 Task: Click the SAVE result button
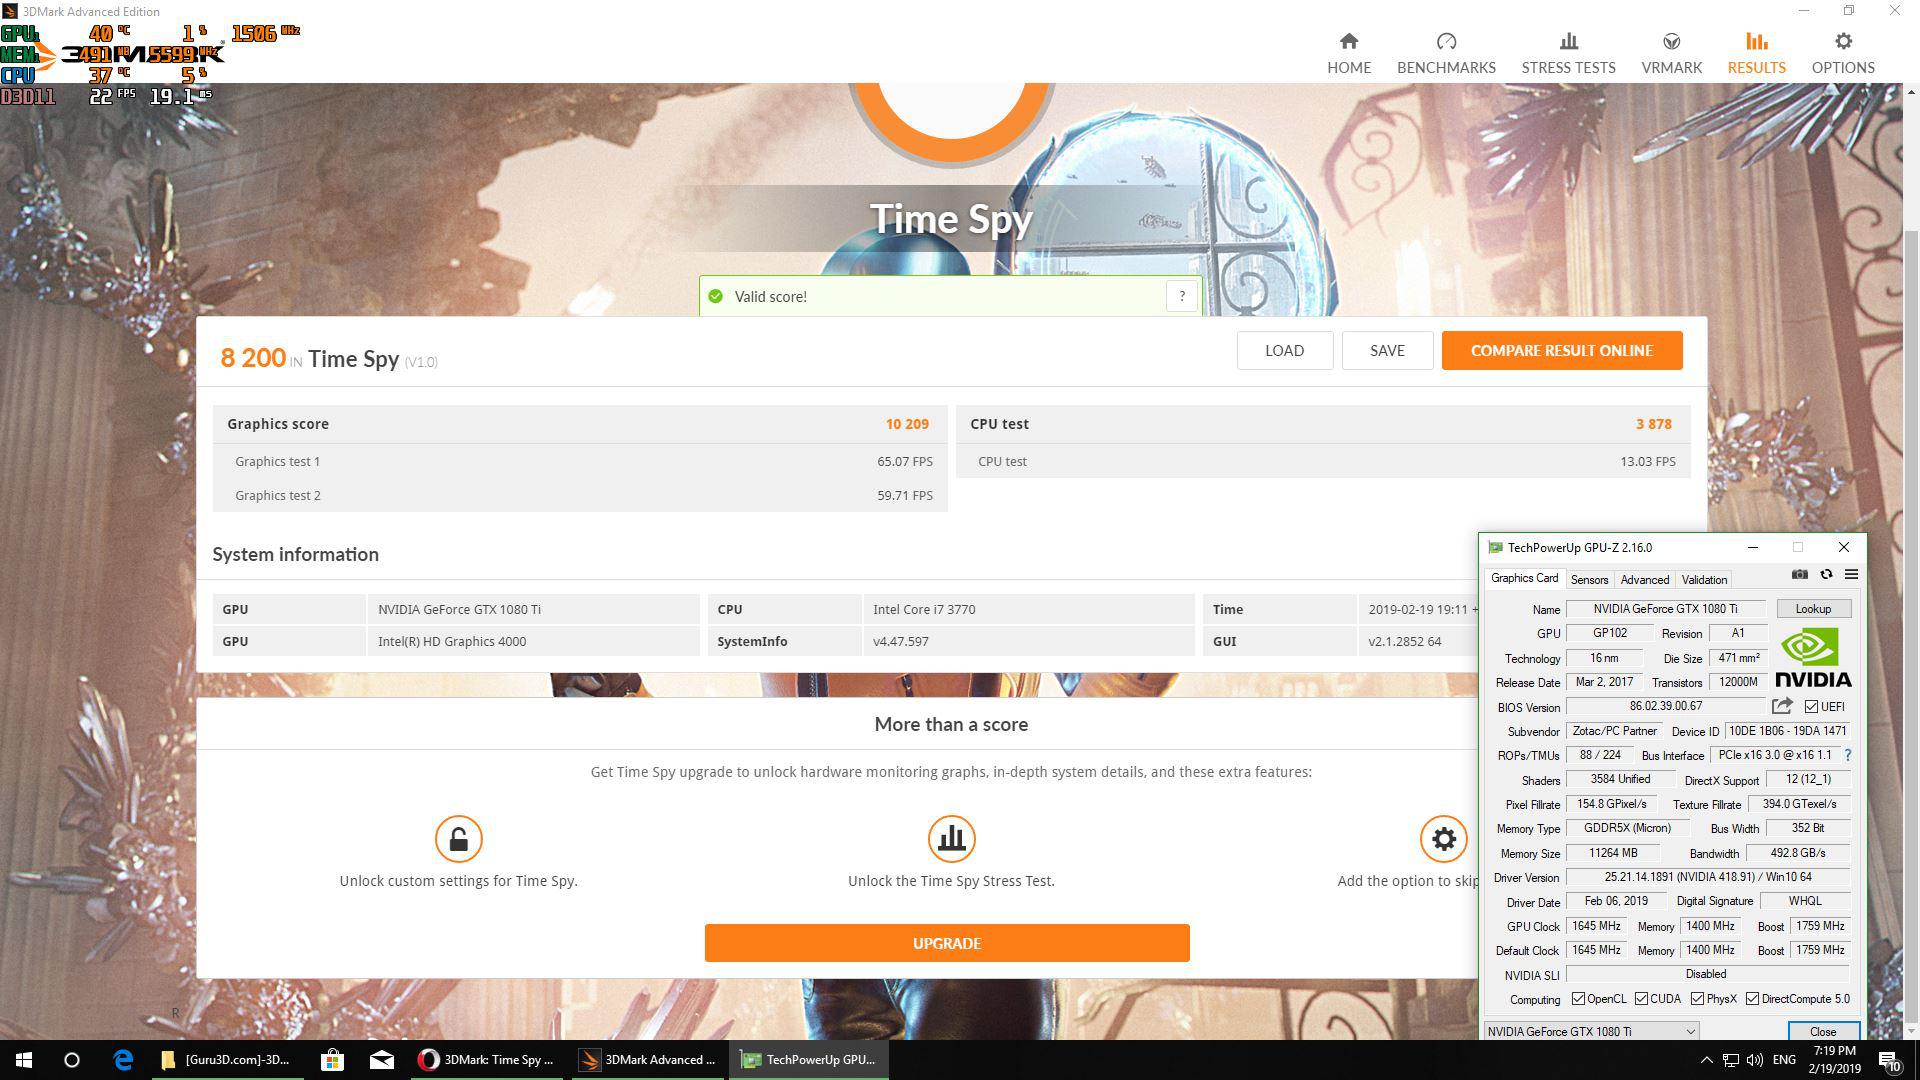1387,351
